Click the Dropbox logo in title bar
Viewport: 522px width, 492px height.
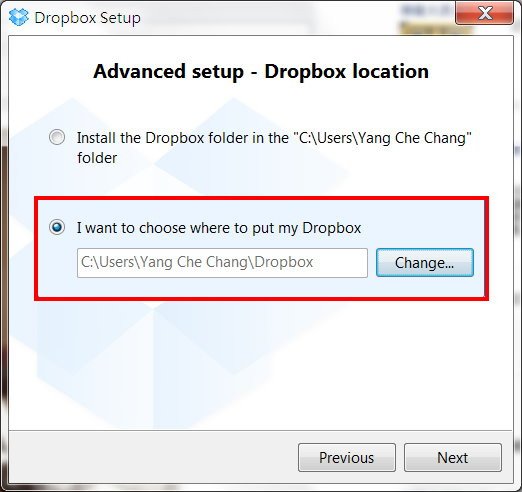click(19, 17)
